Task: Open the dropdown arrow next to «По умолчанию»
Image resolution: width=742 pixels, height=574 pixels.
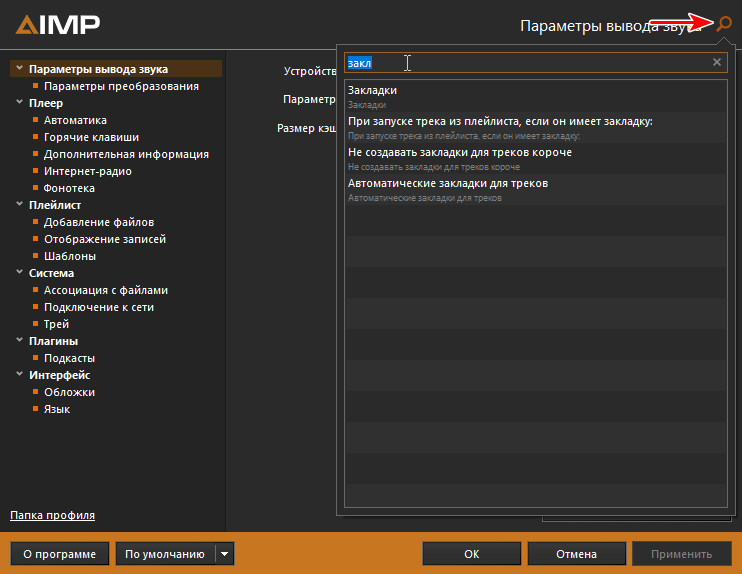Action: point(225,554)
